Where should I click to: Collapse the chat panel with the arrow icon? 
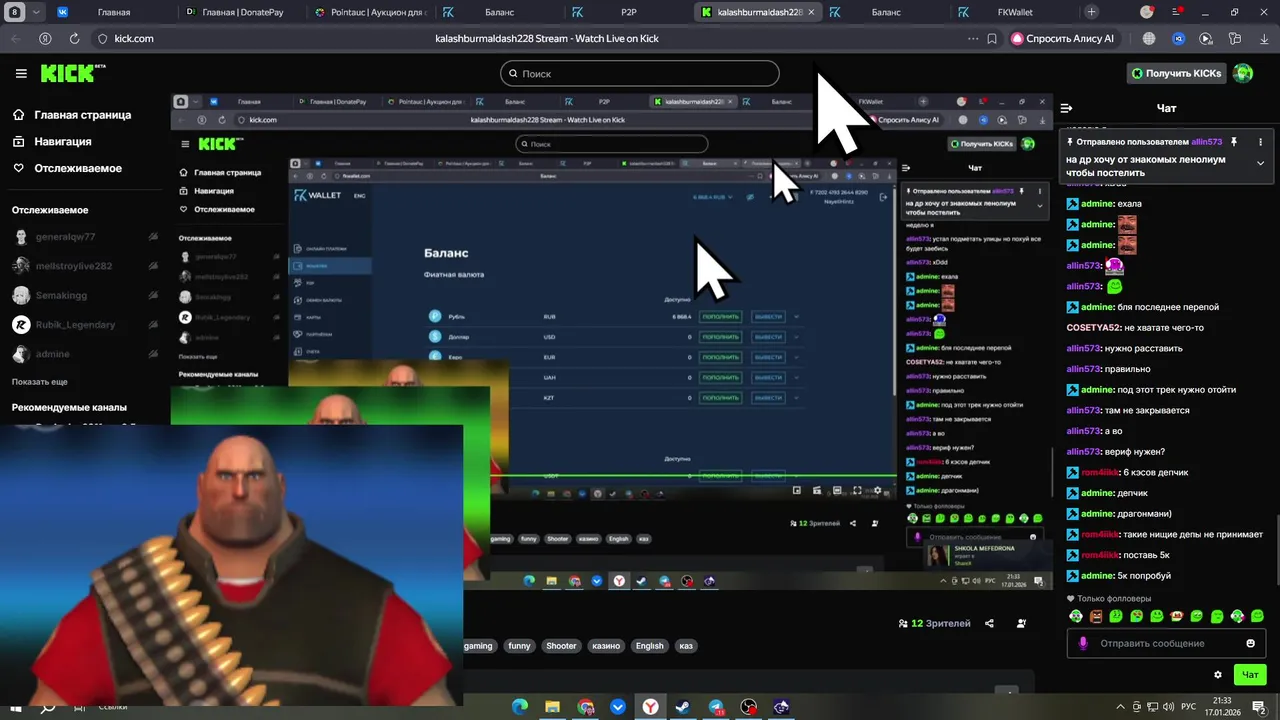[1066, 108]
